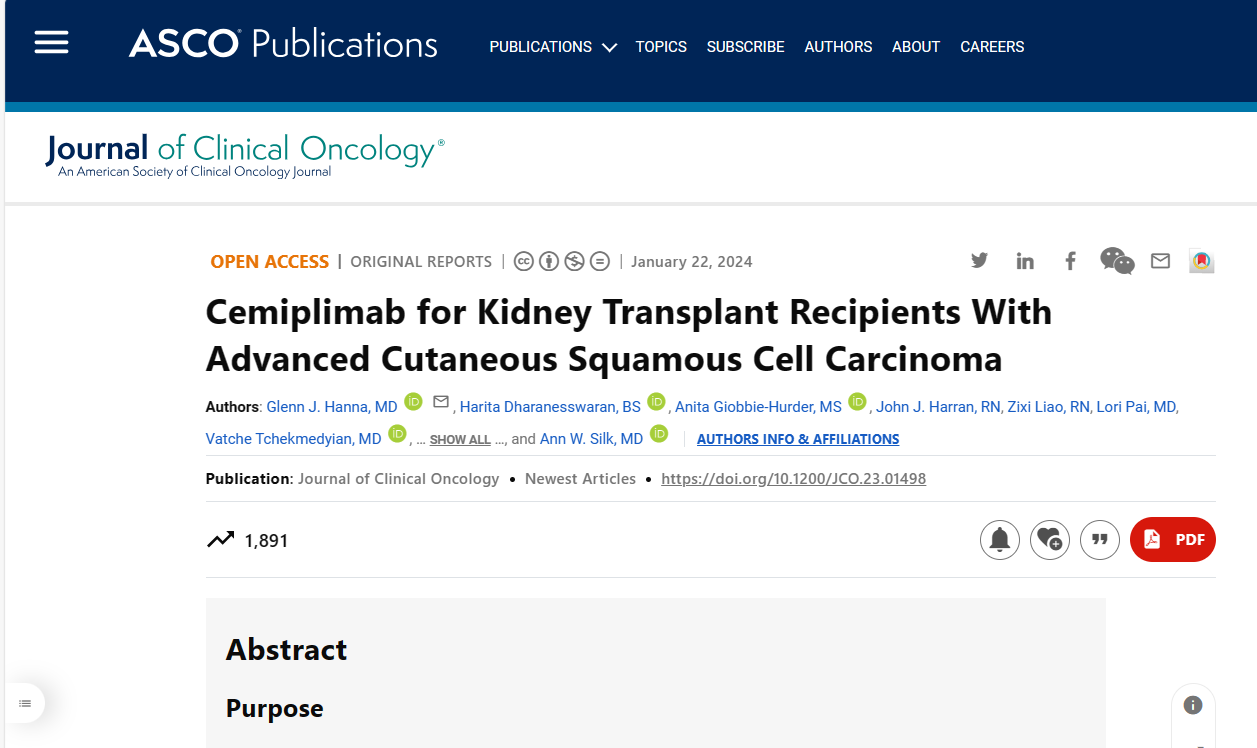Image resolution: width=1257 pixels, height=748 pixels.
Task: Open the CAREERS navigation link
Action: [x=992, y=47]
